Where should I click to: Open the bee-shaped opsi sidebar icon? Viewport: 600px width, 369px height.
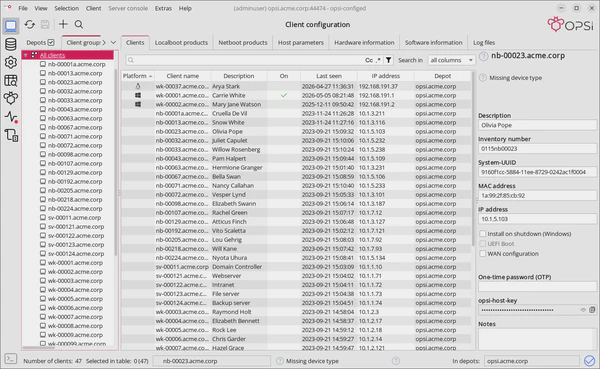pos(11,98)
